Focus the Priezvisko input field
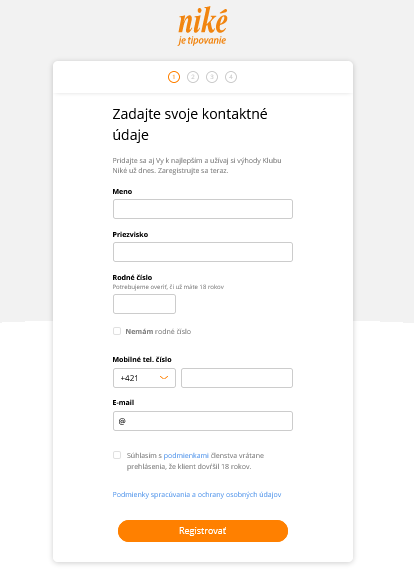Image resolution: width=414 pixels, height=570 pixels. [x=203, y=252]
